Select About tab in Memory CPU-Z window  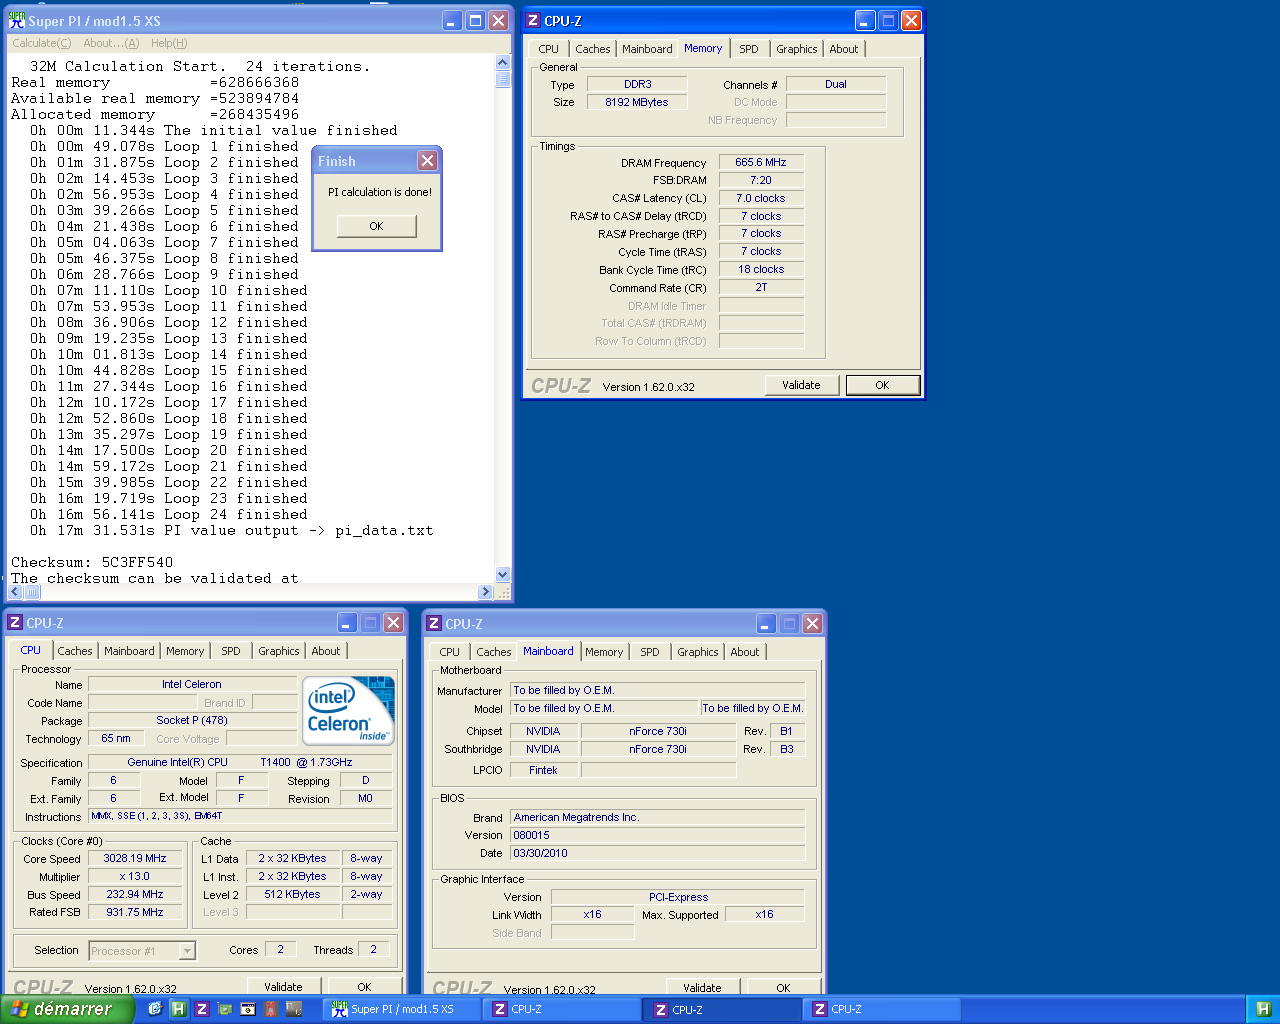pos(843,49)
